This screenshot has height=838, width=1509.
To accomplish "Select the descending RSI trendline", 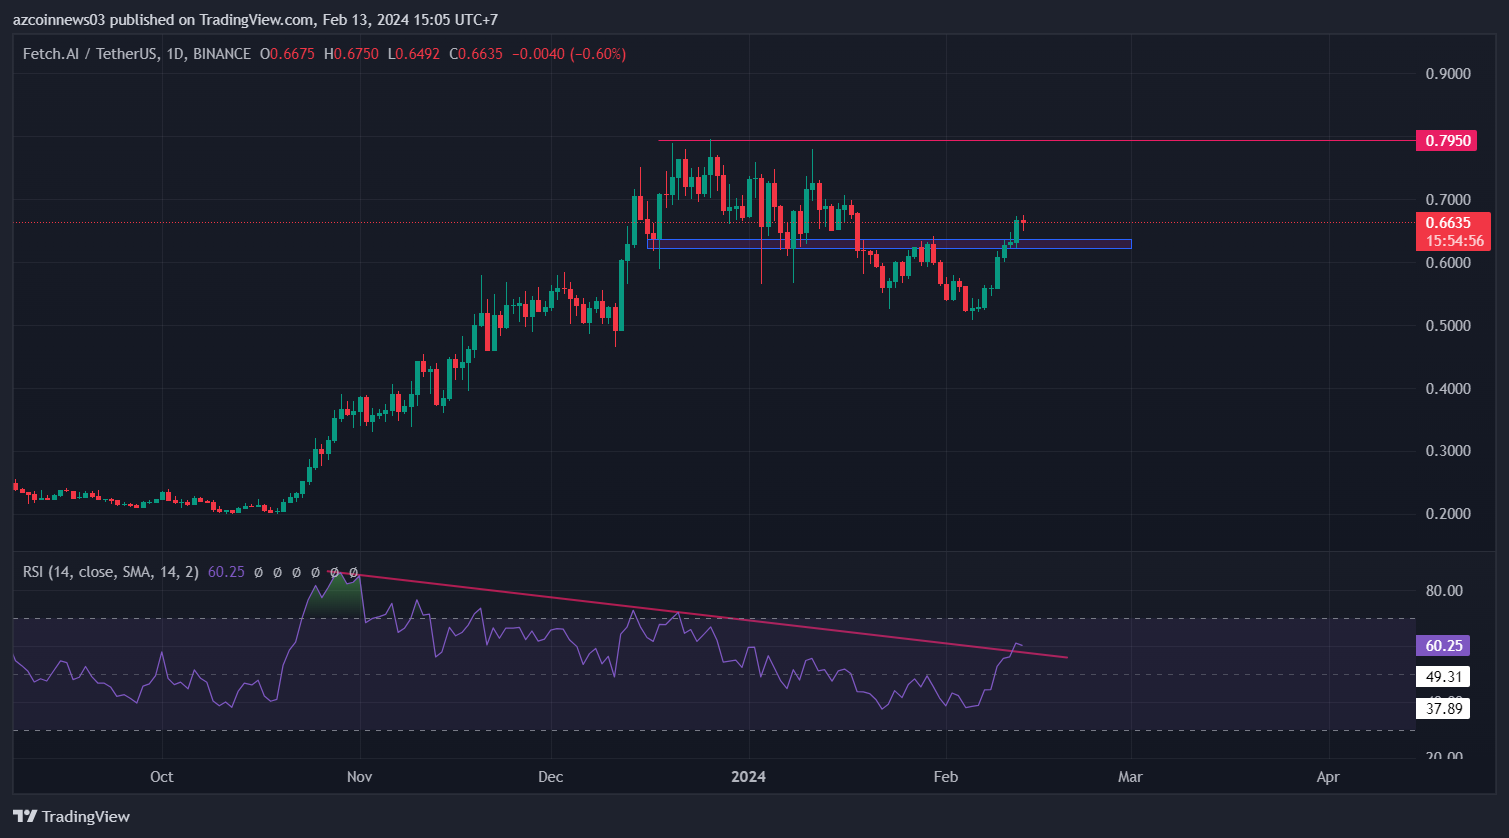I will point(700,615).
